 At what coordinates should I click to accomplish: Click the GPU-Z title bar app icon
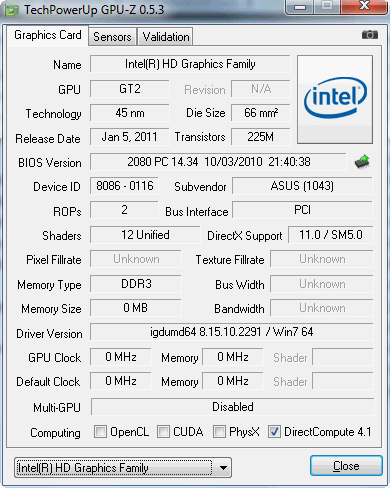(11, 10)
